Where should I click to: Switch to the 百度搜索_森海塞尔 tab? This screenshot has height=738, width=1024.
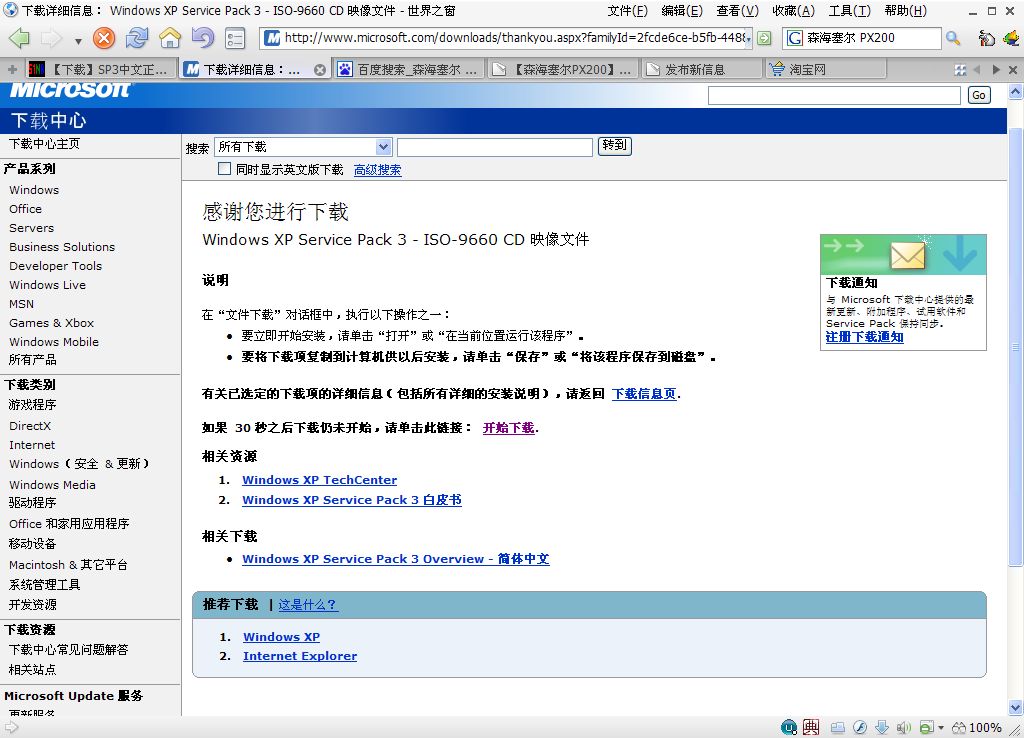pos(408,69)
